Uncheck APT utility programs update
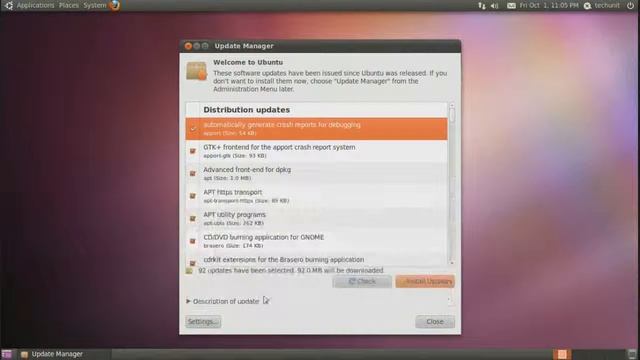The image size is (640, 360). (x=193, y=218)
